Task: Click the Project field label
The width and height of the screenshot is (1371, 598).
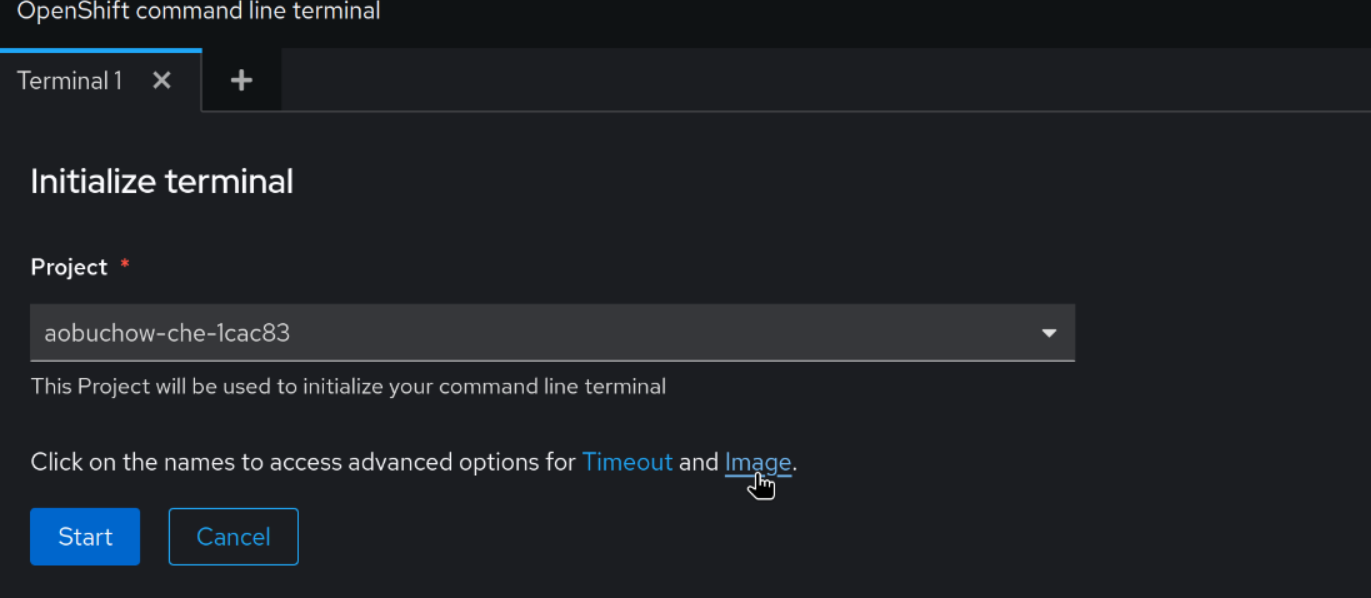Action: (69, 267)
